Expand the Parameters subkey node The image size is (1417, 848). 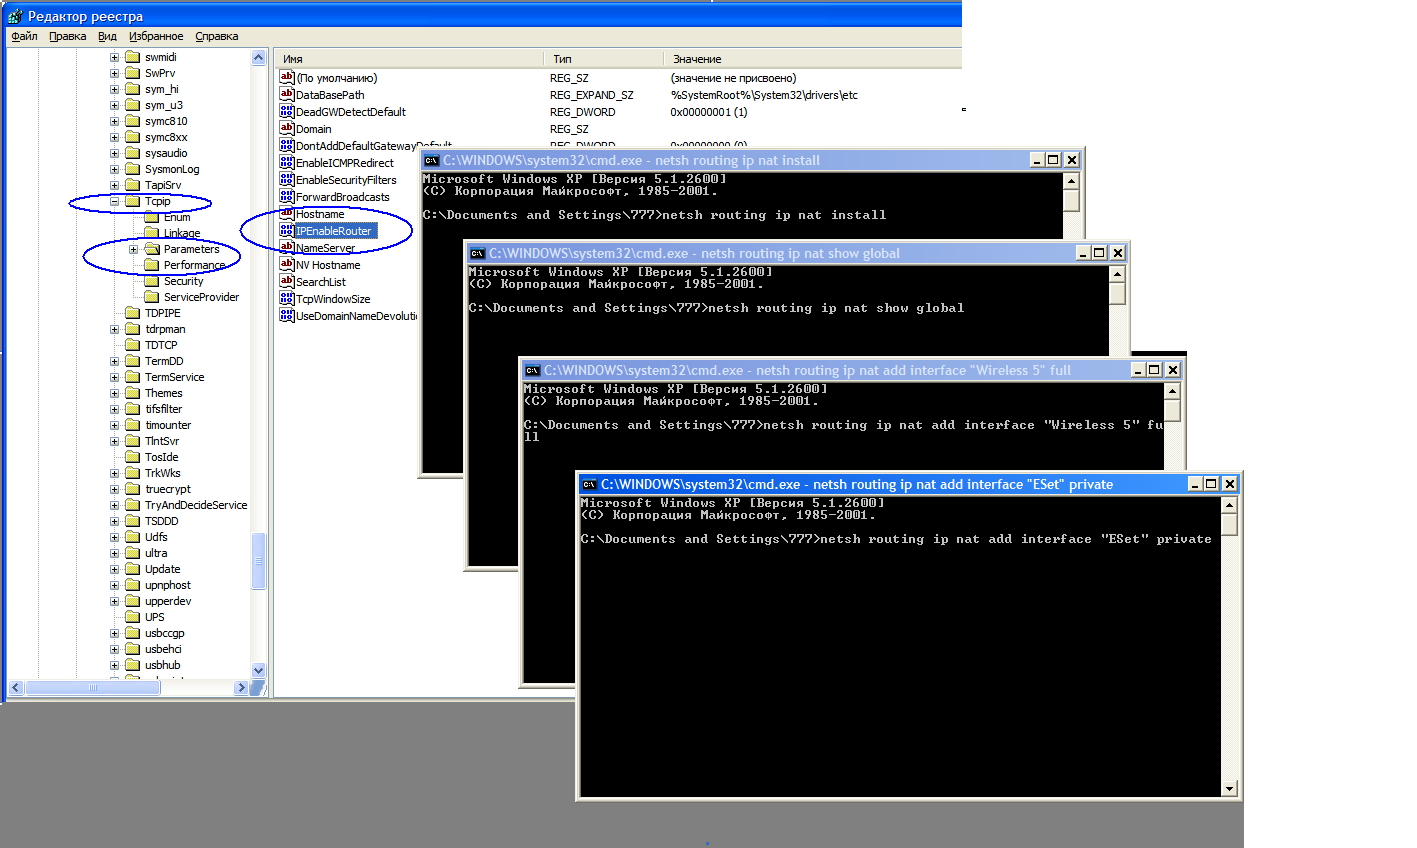click(133, 249)
